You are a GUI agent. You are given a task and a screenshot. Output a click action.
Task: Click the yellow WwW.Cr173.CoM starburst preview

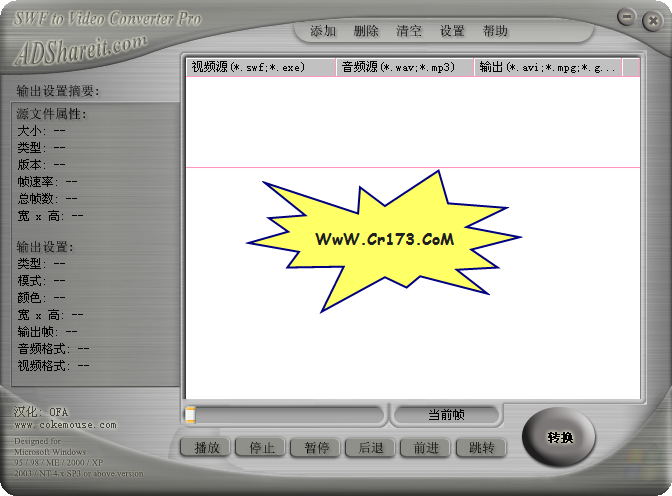[385, 240]
